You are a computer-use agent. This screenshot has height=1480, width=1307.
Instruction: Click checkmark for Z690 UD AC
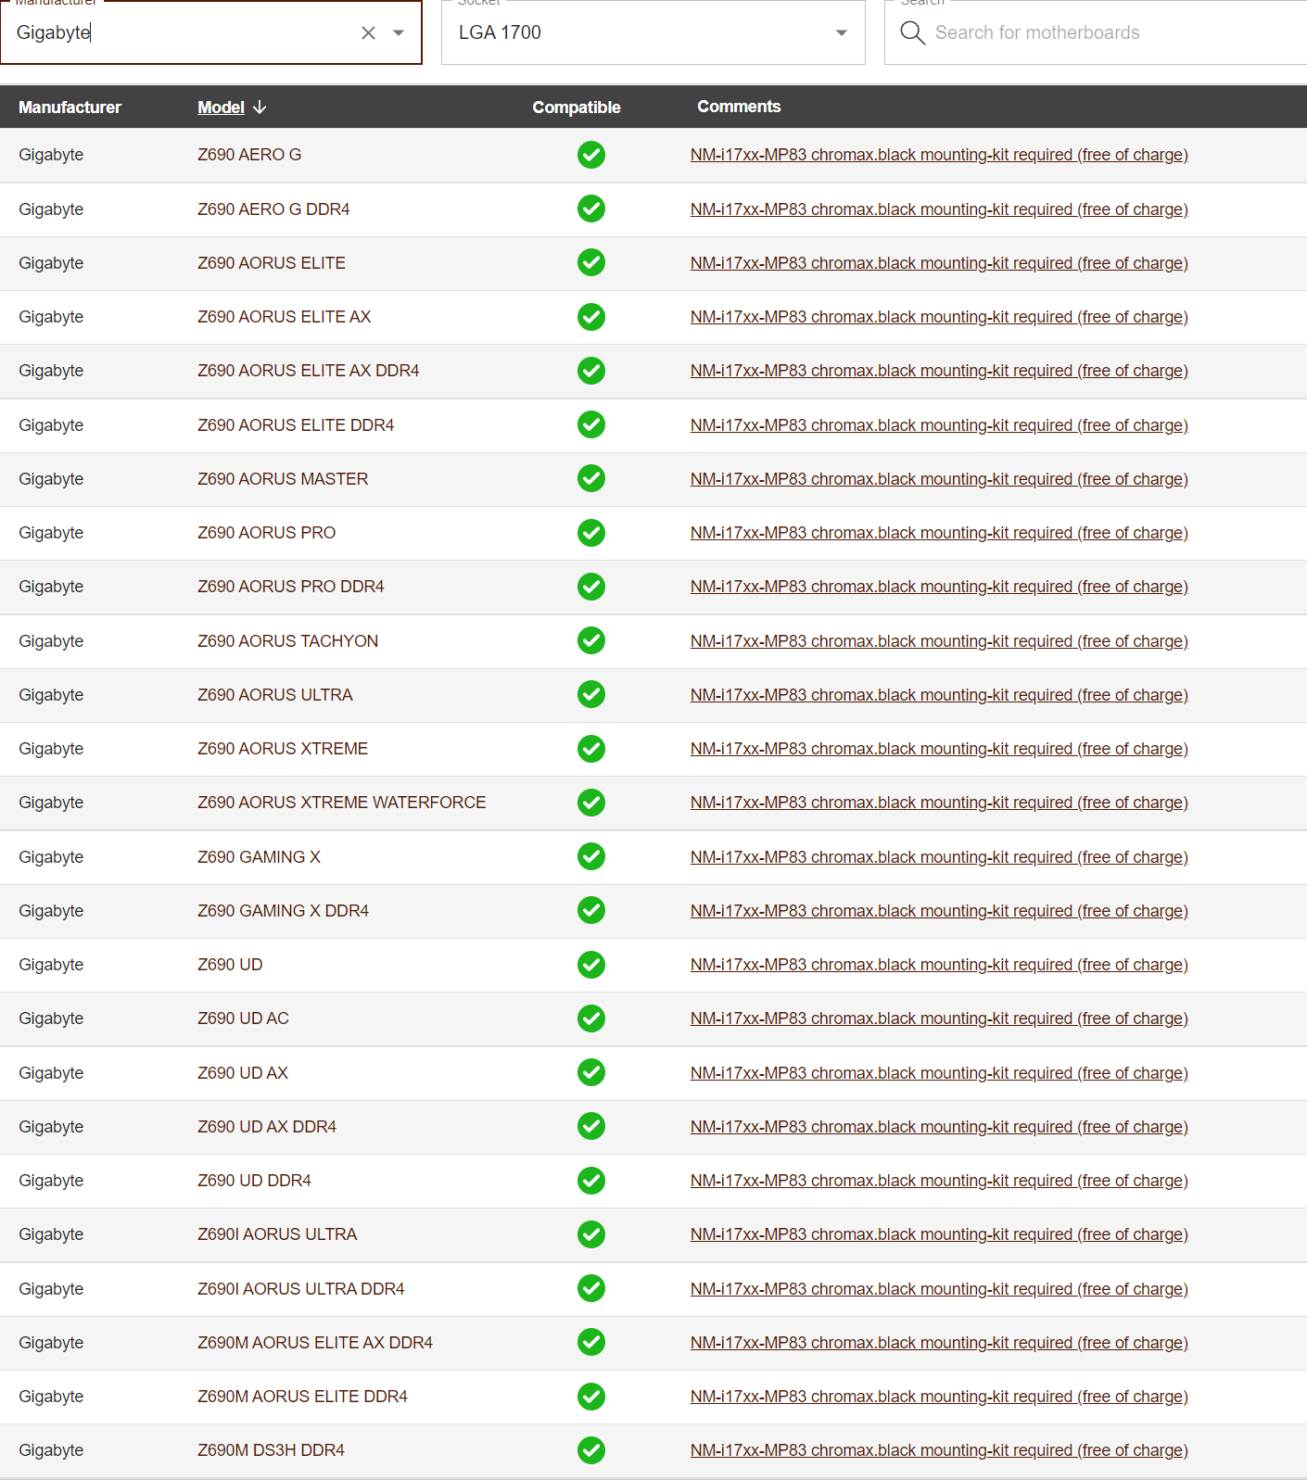(x=591, y=1019)
